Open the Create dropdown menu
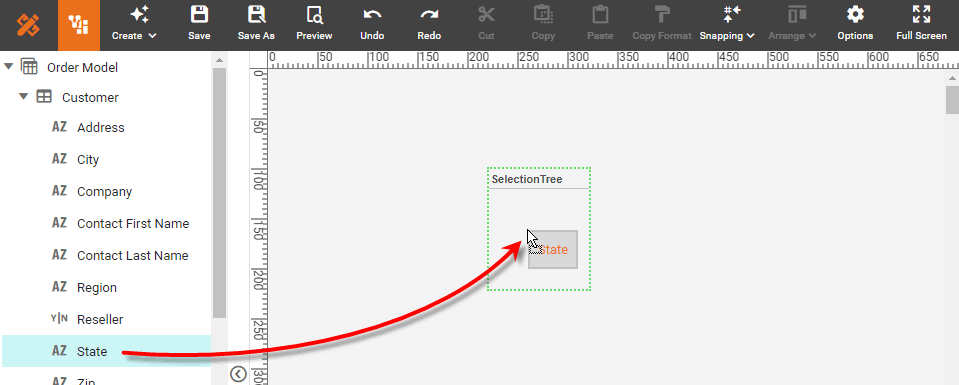Screen dimensions: 959x385 (135, 24)
